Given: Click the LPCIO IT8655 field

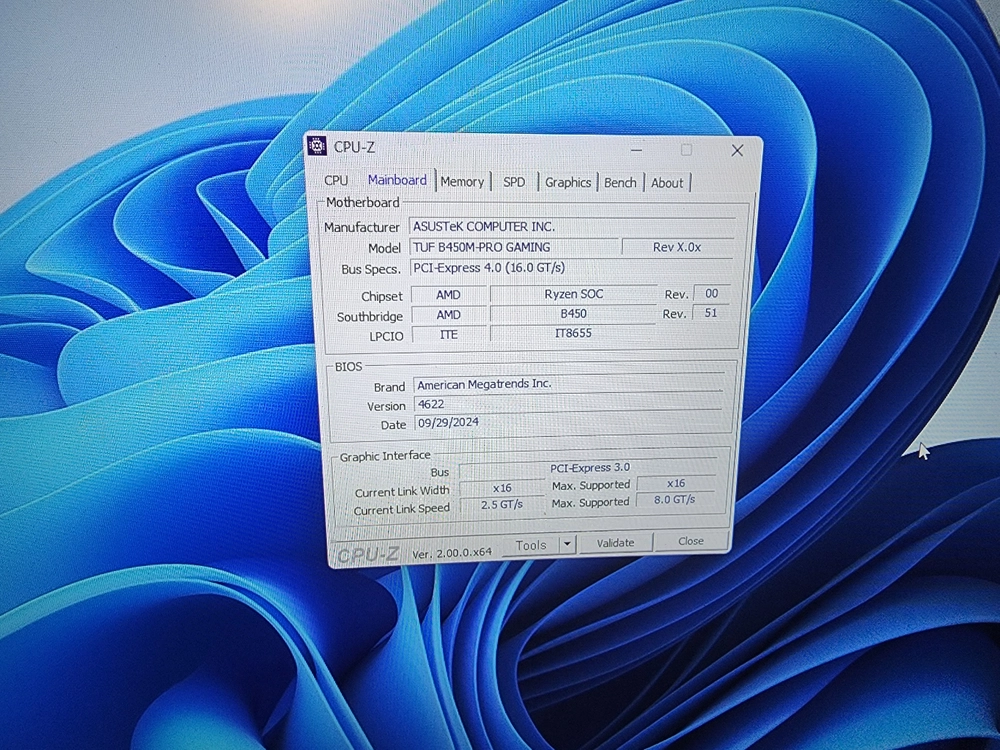Looking at the screenshot, I should click(x=573, y=333).
